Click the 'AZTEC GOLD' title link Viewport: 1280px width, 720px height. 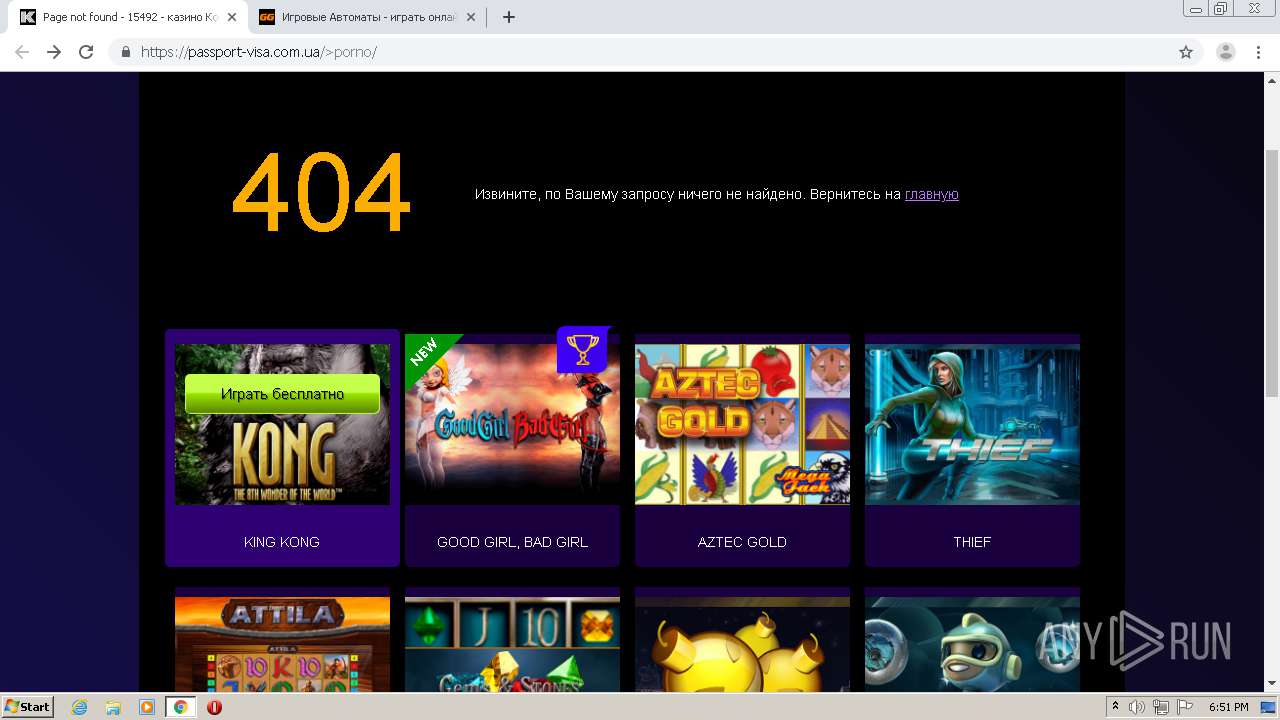coord(742,542)
